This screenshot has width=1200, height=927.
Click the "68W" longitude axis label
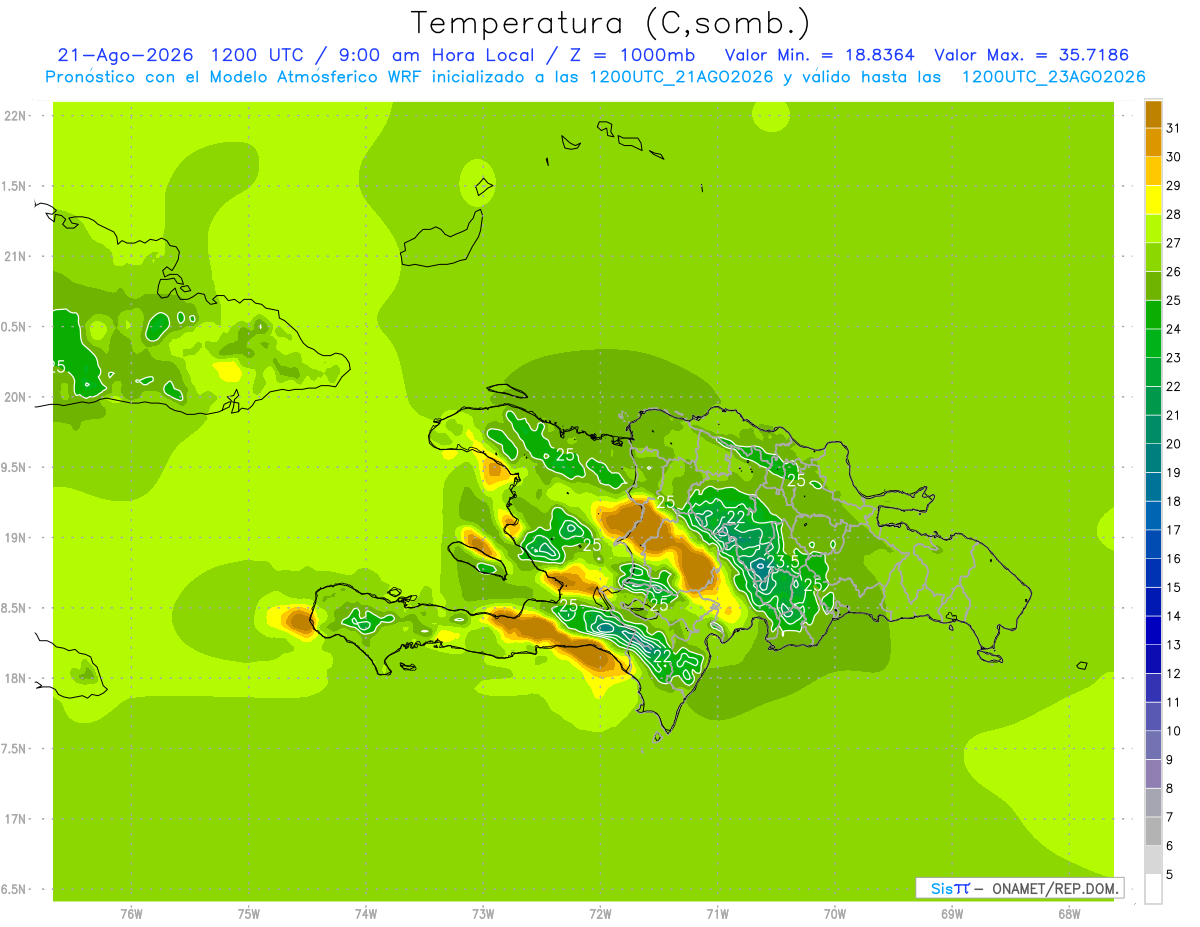click(x=1069, y=914)
